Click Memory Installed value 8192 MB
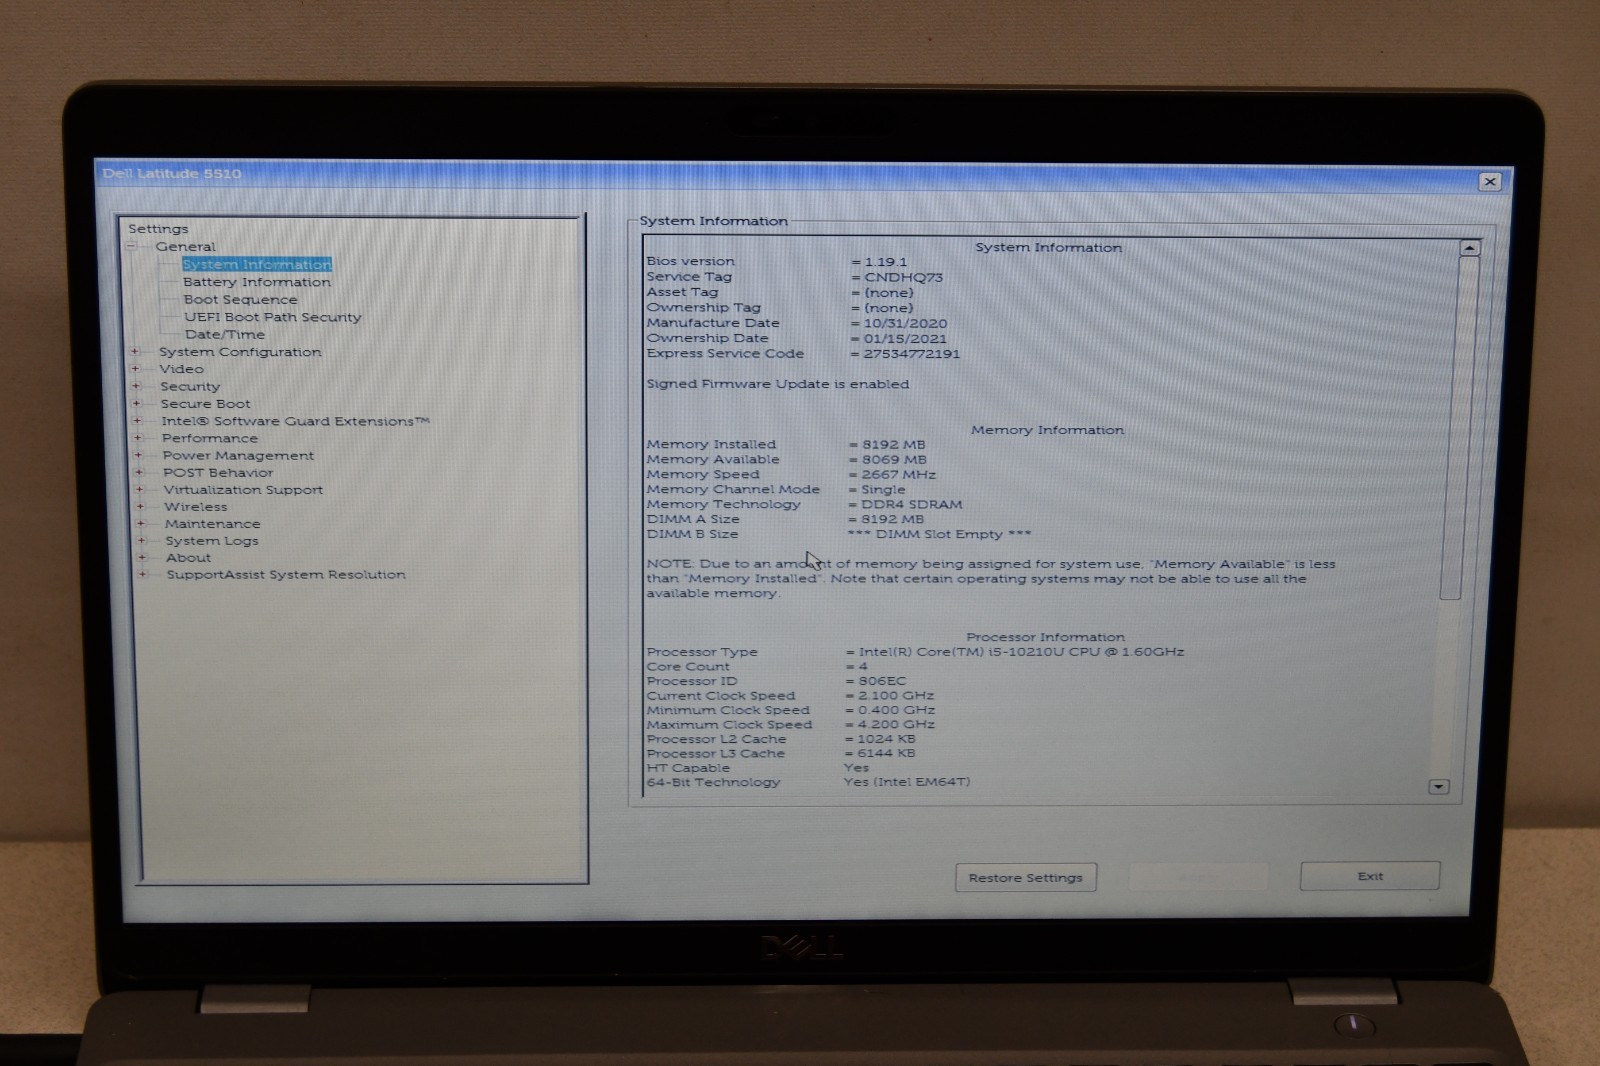1600x1066 pixels. point(893,445)
